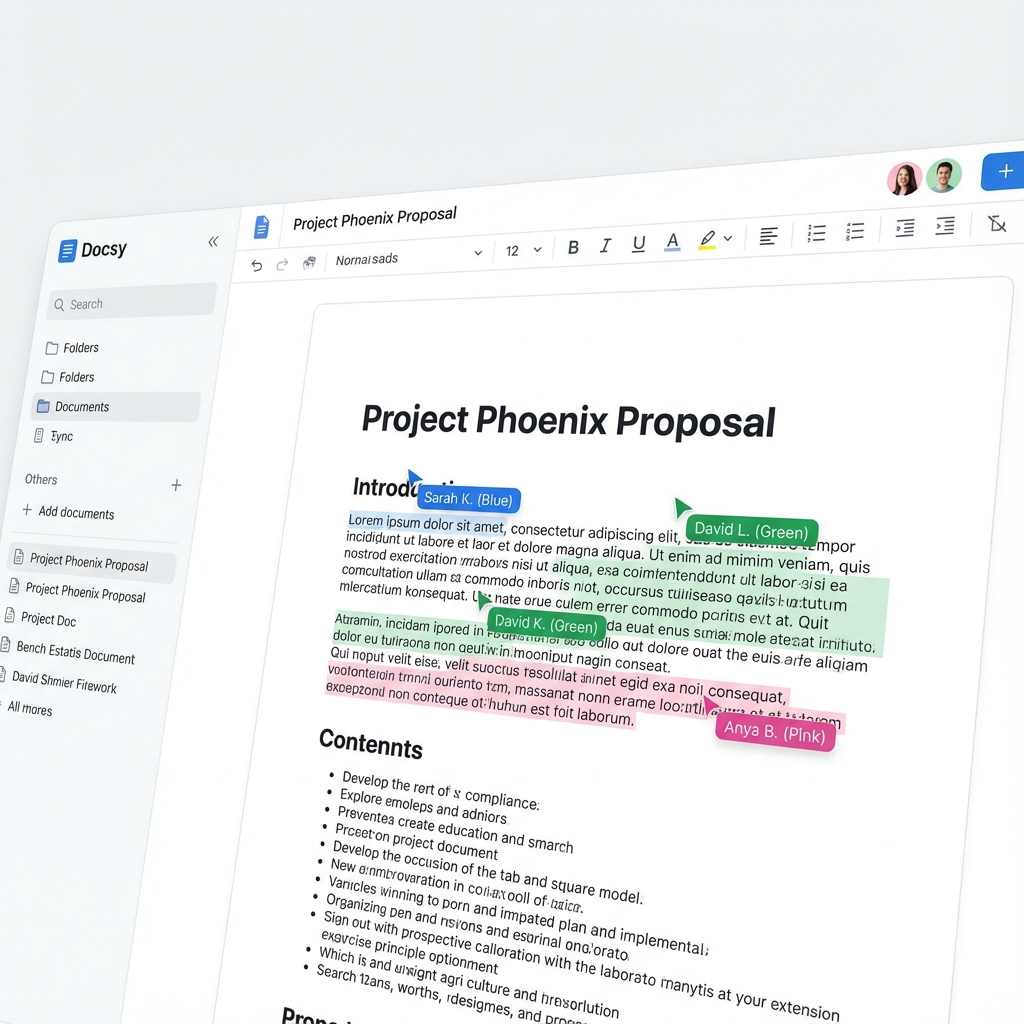
Task: Open the paragraph style dropdown
Action: coord(408,257)
